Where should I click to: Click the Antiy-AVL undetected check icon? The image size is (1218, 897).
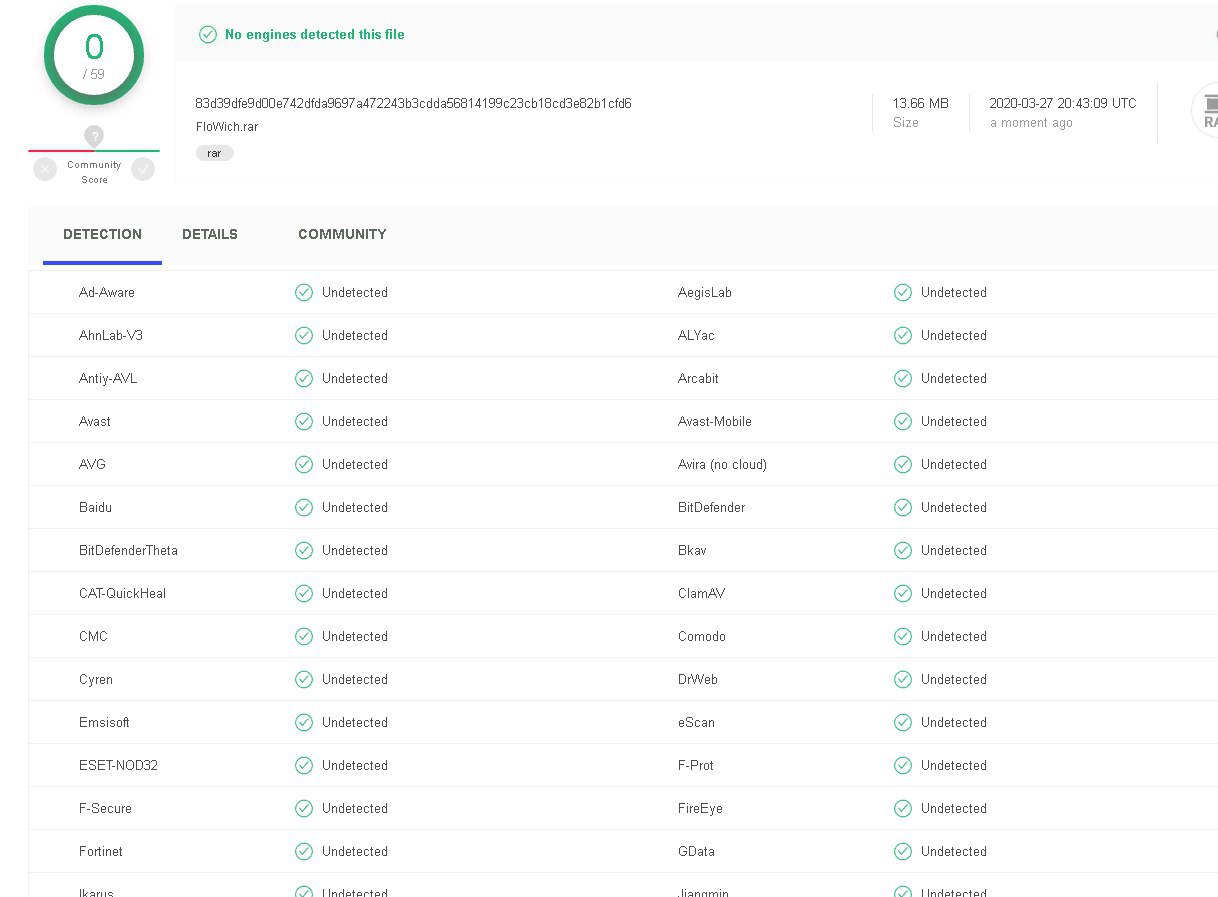(x=304, y=378)
